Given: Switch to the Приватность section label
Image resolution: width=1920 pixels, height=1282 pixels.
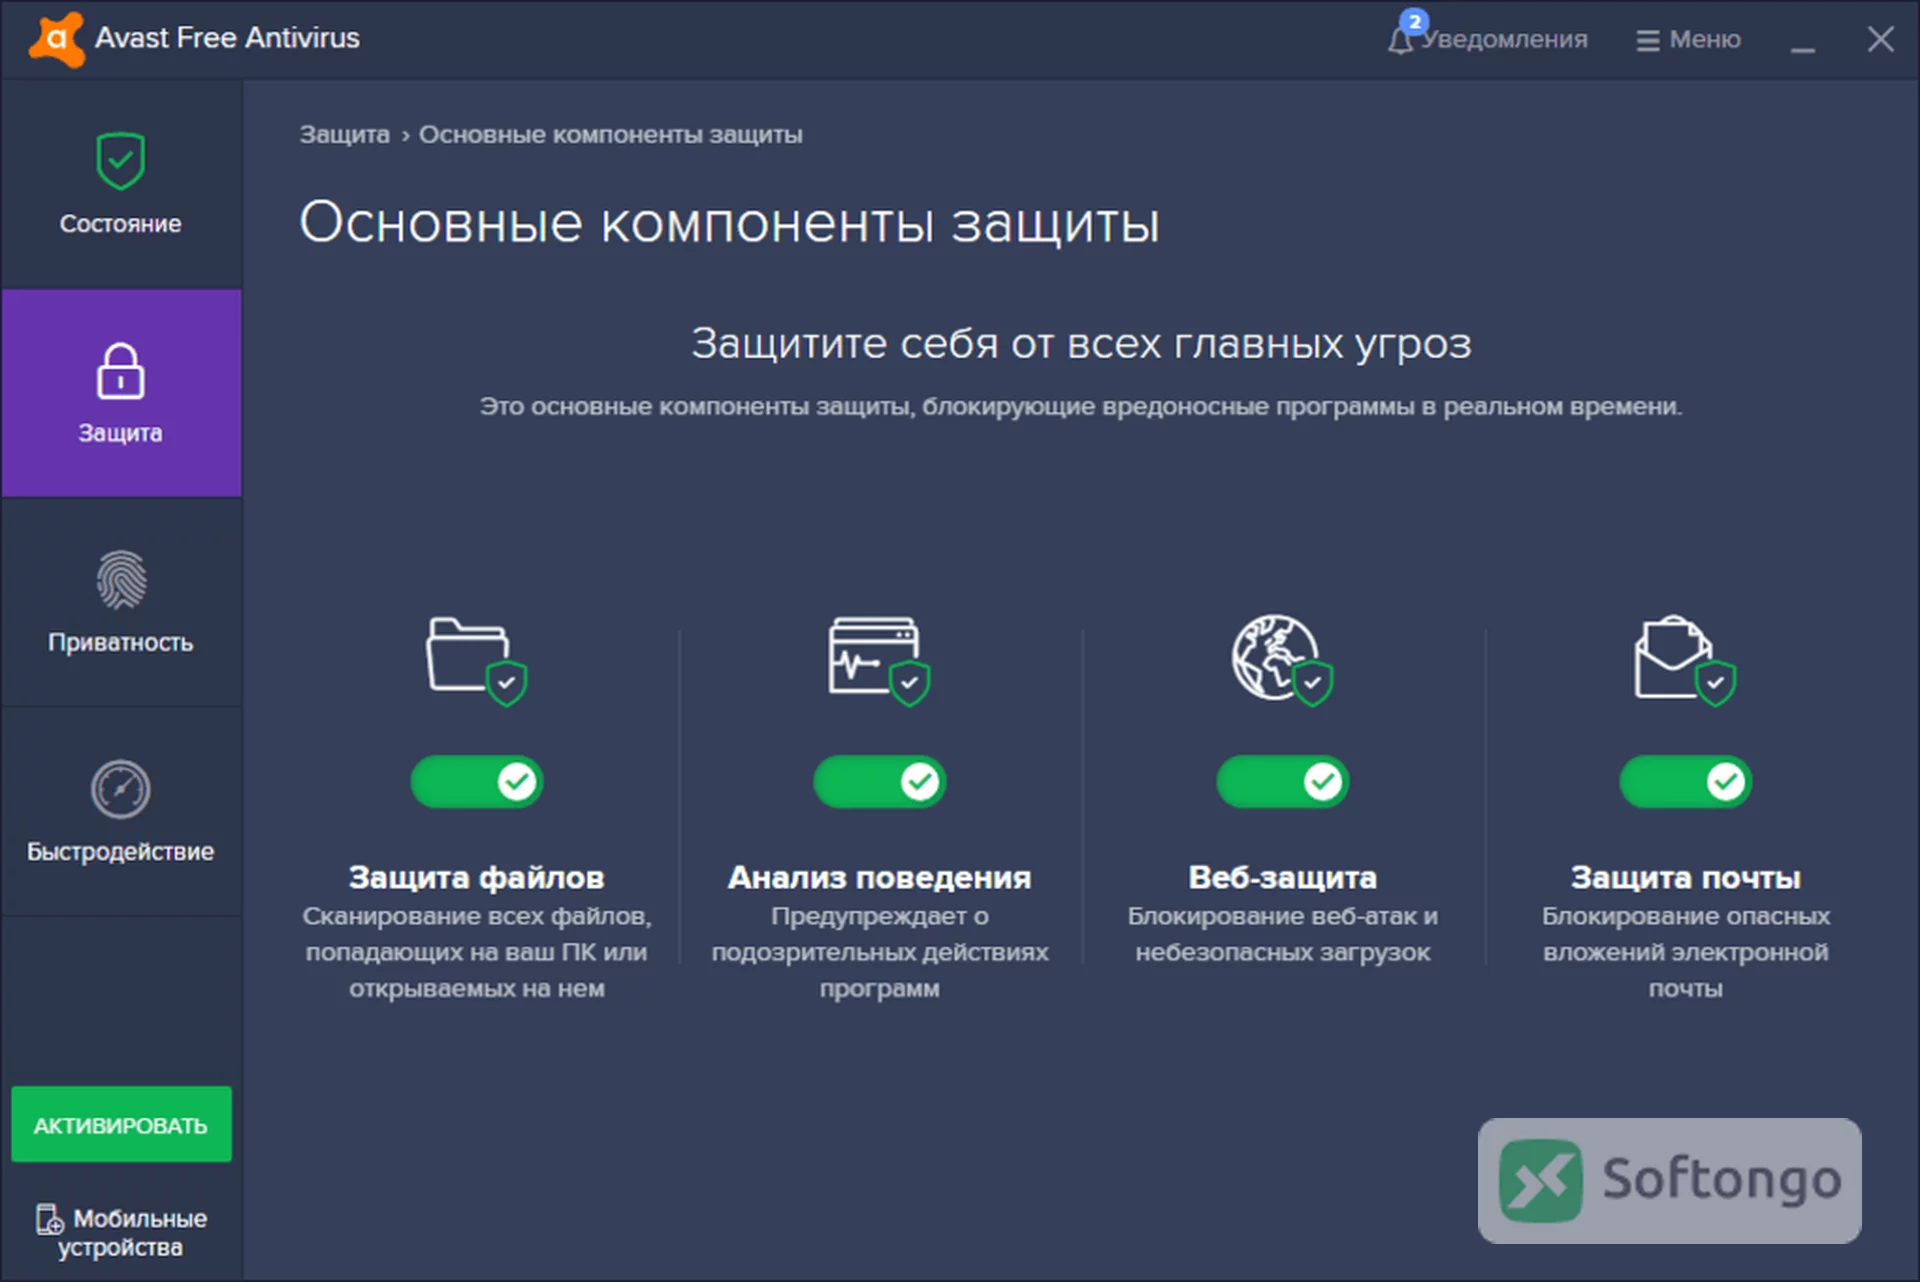Looking at the screenshot, I should (121, 642).
